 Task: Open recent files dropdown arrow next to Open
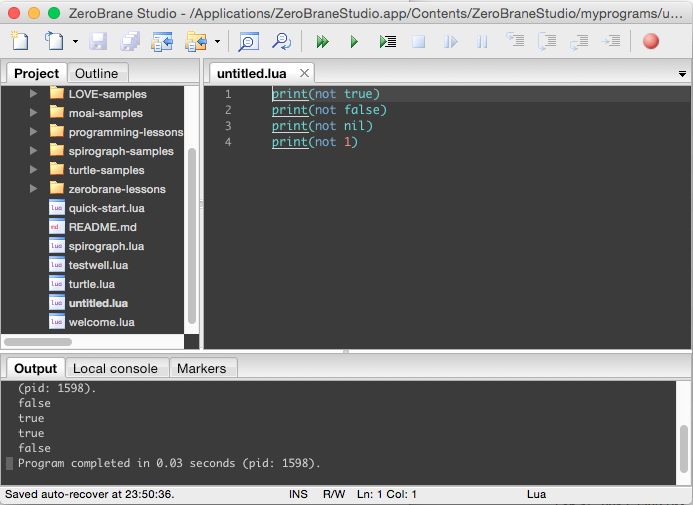tap(76, 42)
